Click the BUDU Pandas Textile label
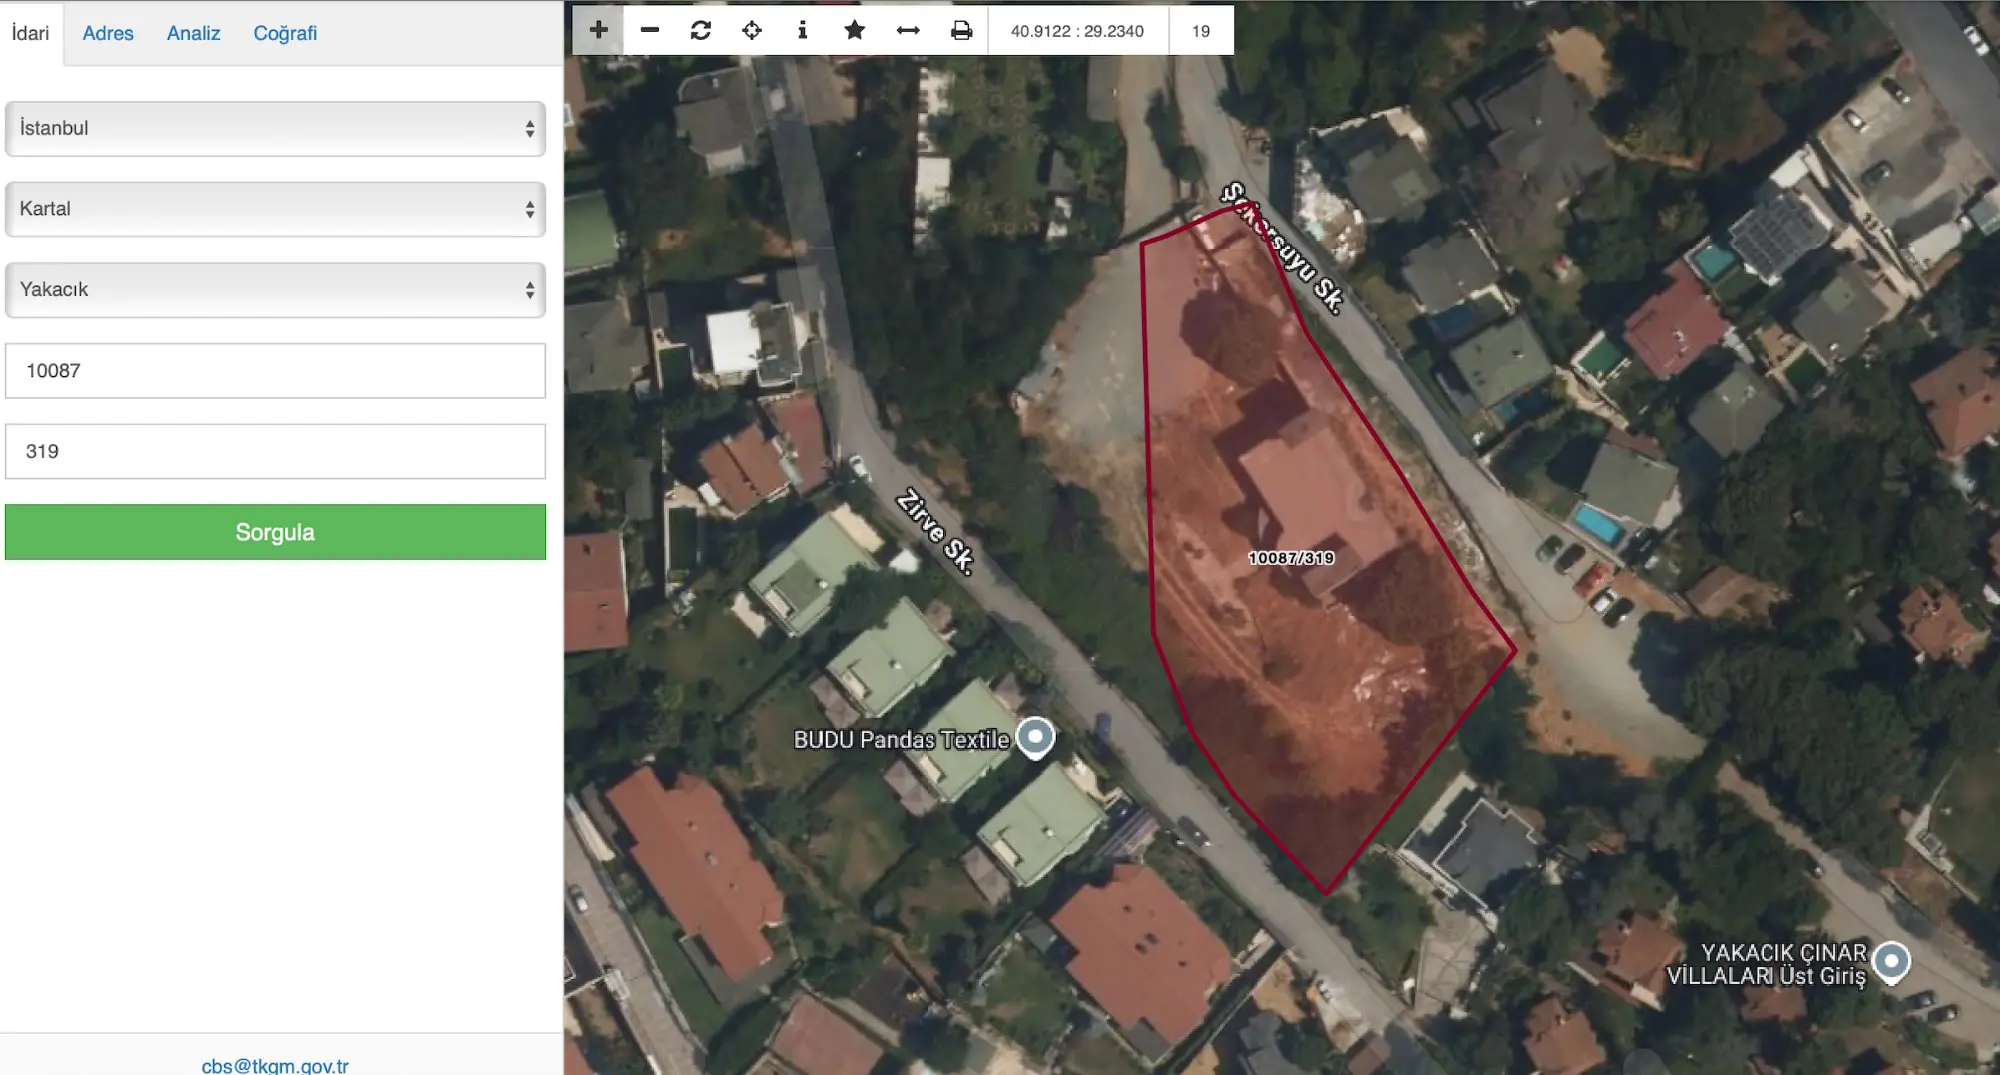This screenshot has height=1075, width=2000. pos(901,740)
